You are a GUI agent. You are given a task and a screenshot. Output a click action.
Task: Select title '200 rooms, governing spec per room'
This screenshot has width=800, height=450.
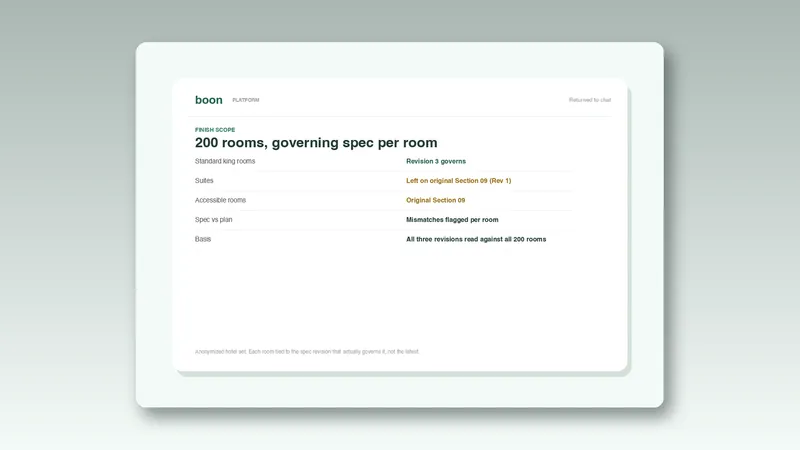click(316, 142)
